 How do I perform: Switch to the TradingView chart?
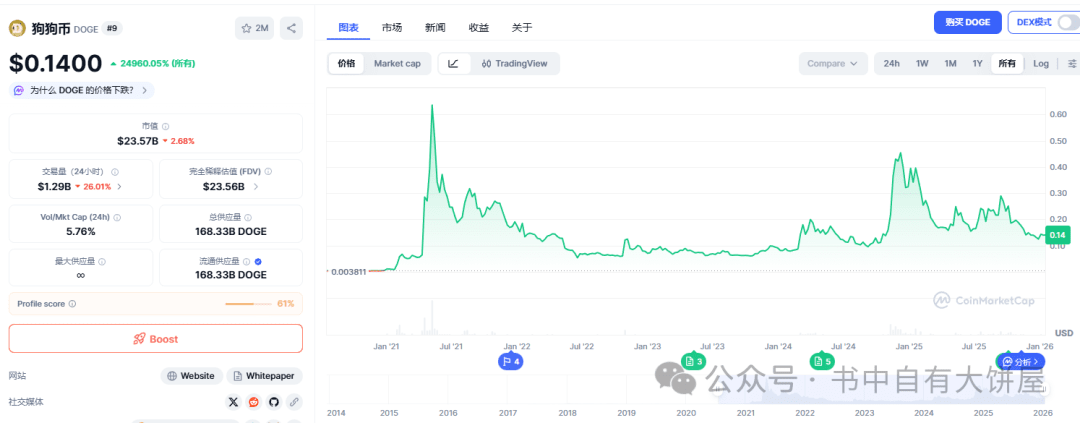coord(515,63)
